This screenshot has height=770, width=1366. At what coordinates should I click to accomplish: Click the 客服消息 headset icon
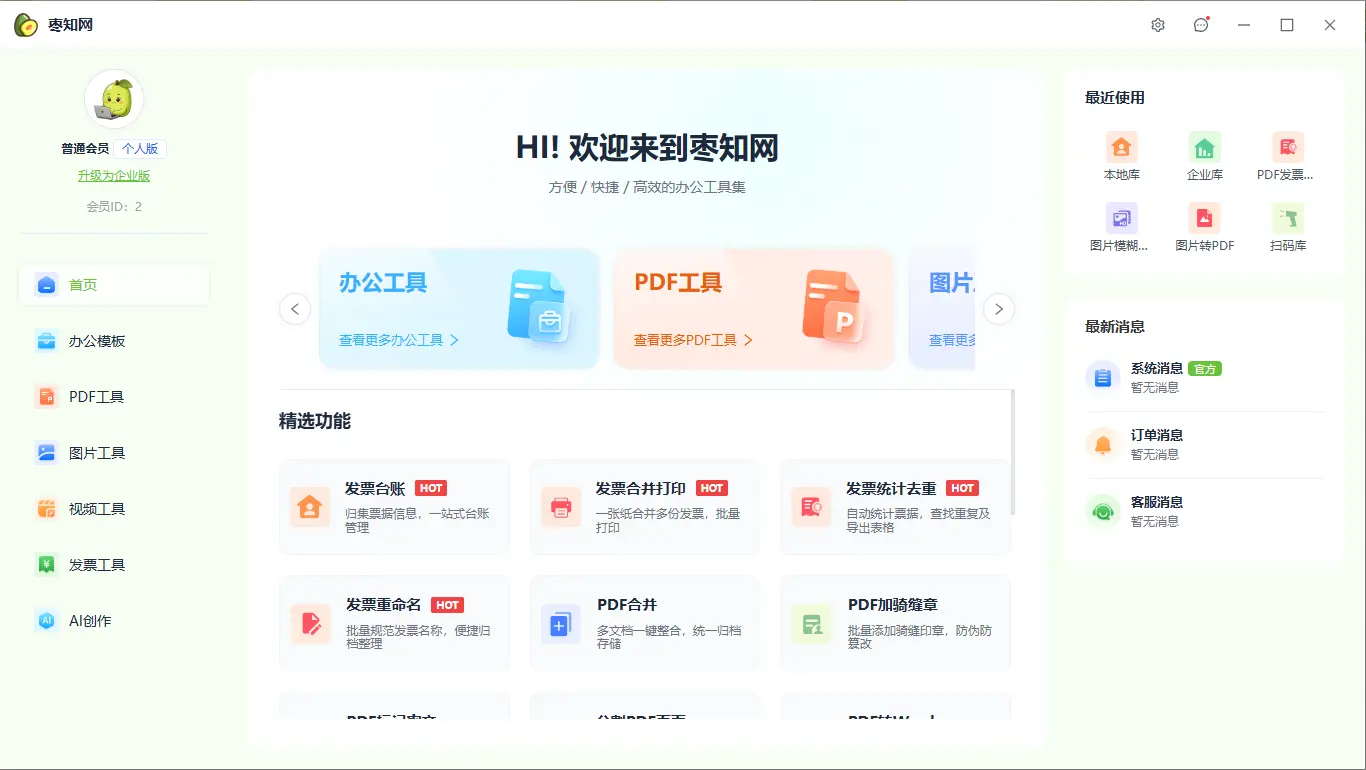[1103, 511]
